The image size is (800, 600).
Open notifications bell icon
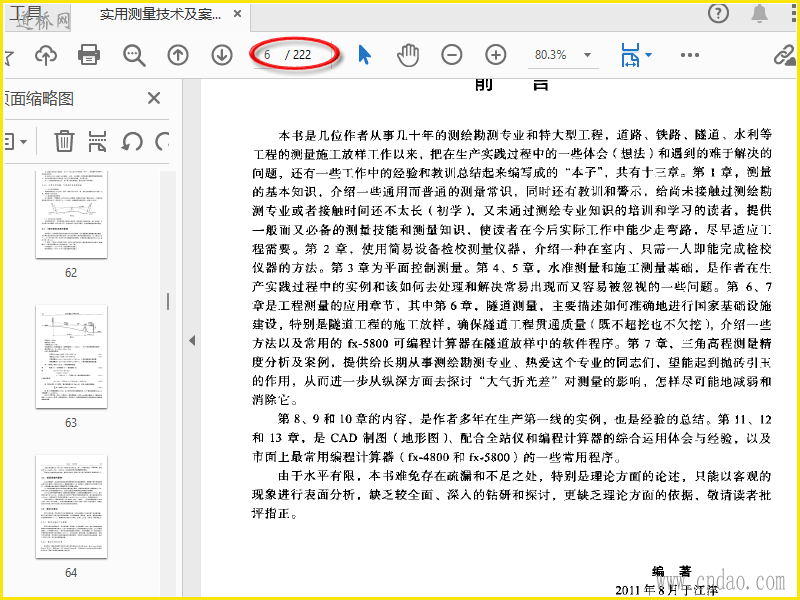tap(760, 13)
